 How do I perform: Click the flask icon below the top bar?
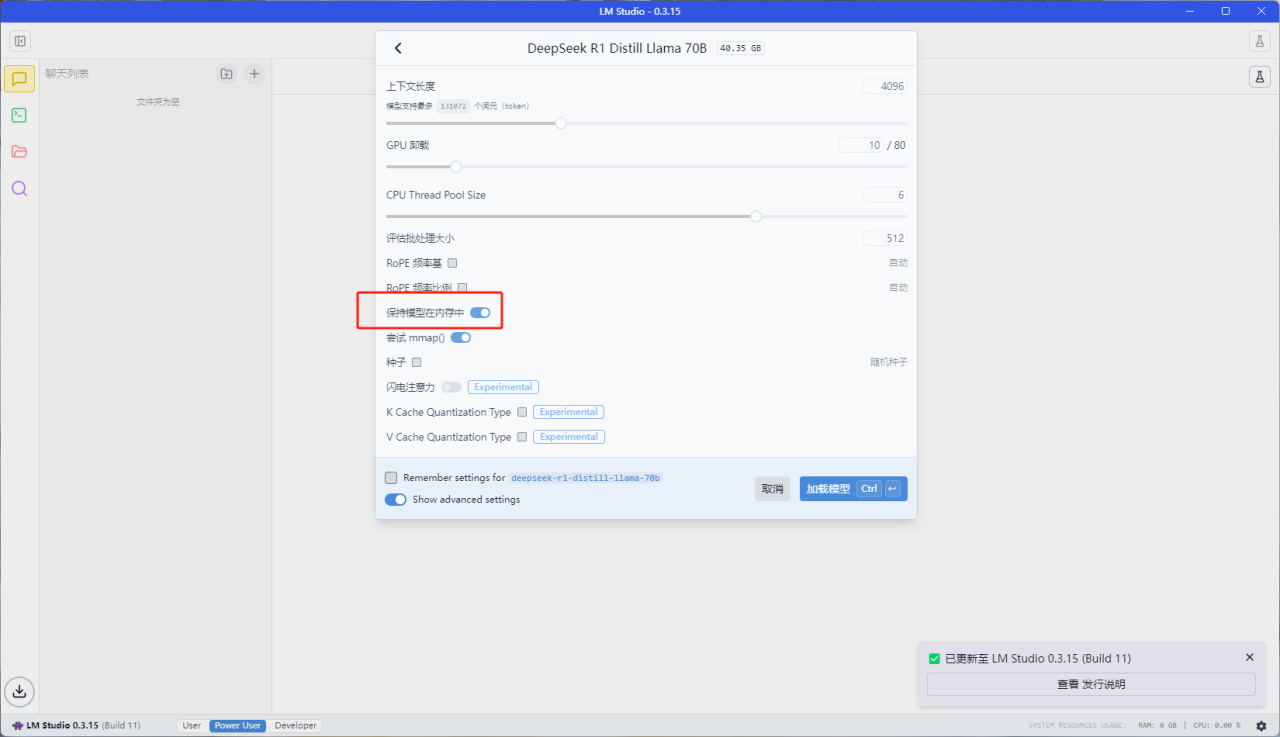tap(1259, 77)
